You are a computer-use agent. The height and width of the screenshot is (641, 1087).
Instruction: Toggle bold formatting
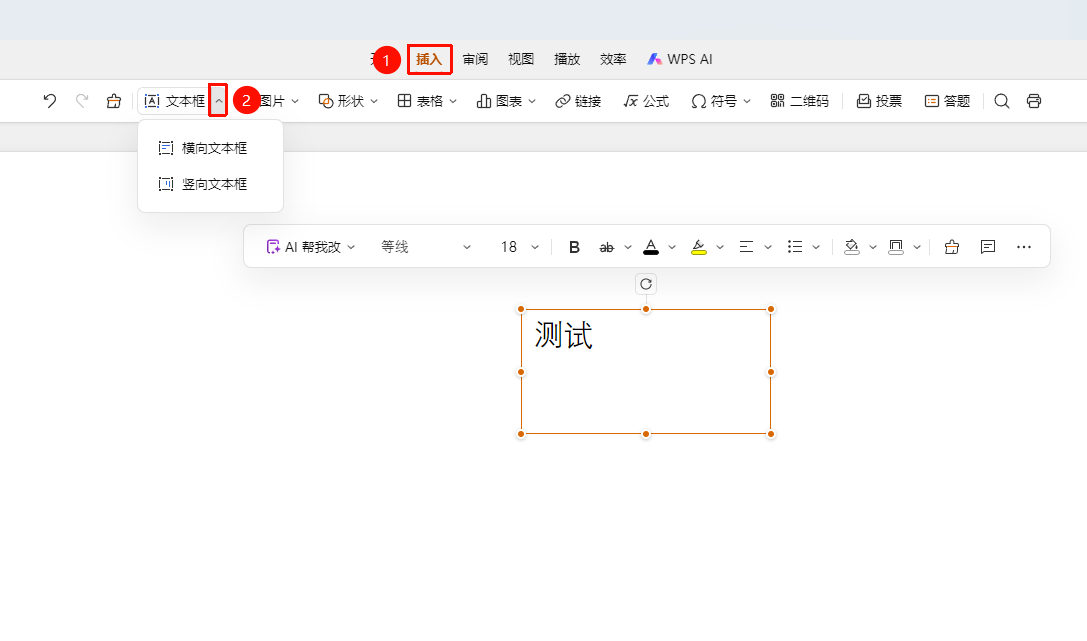pos(574,247)
